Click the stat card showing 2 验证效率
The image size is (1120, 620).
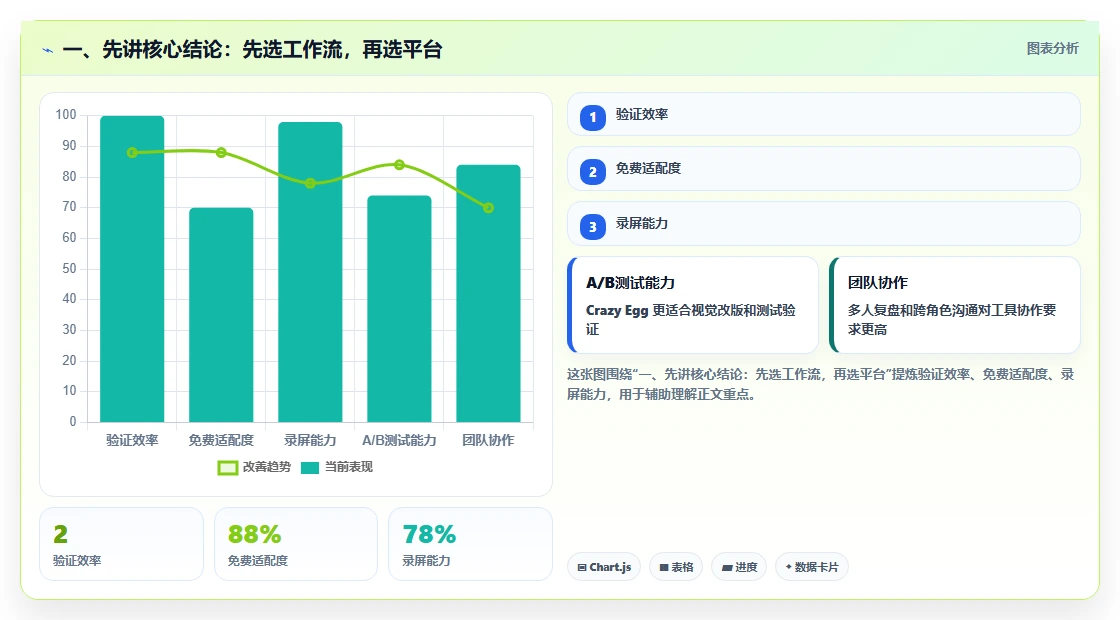pos(121,544)
